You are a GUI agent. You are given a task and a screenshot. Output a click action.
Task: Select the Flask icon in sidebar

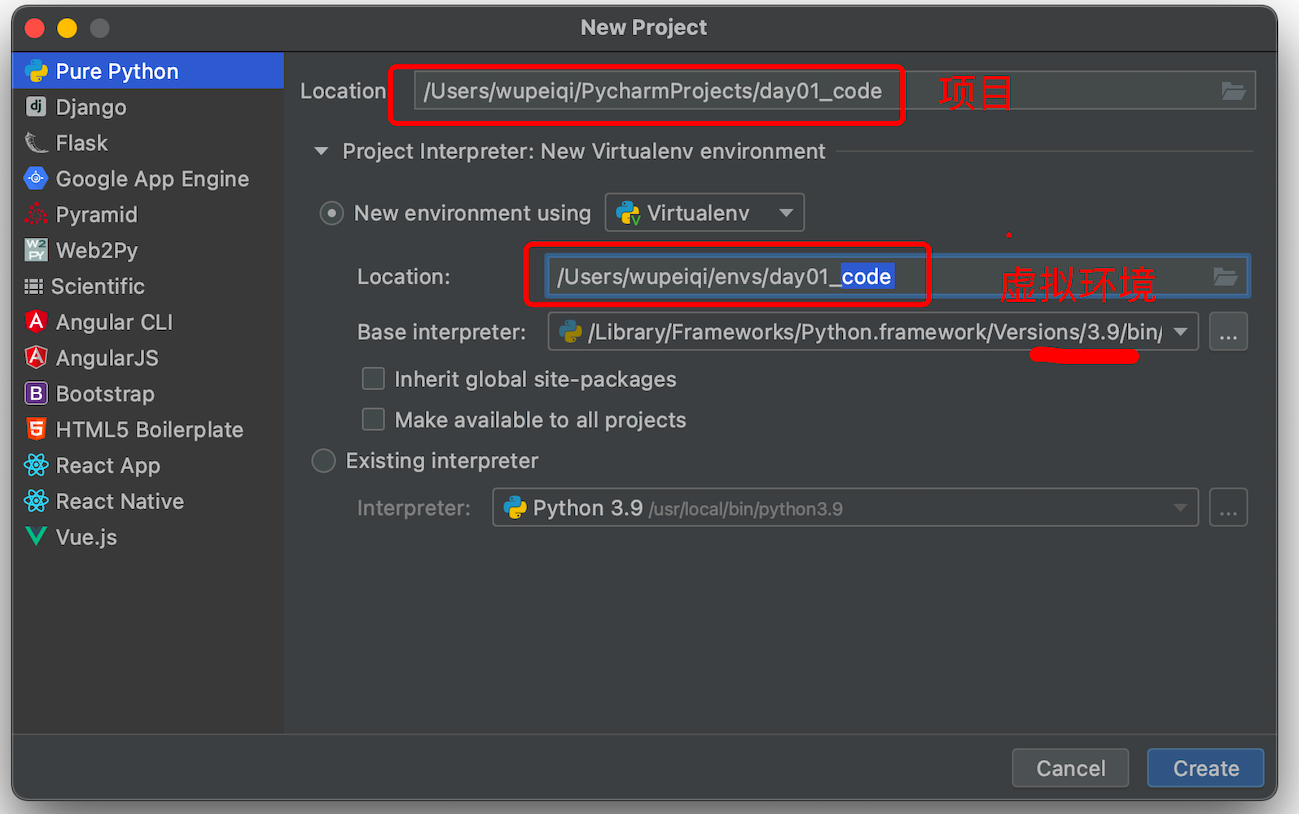pos(36,143)
